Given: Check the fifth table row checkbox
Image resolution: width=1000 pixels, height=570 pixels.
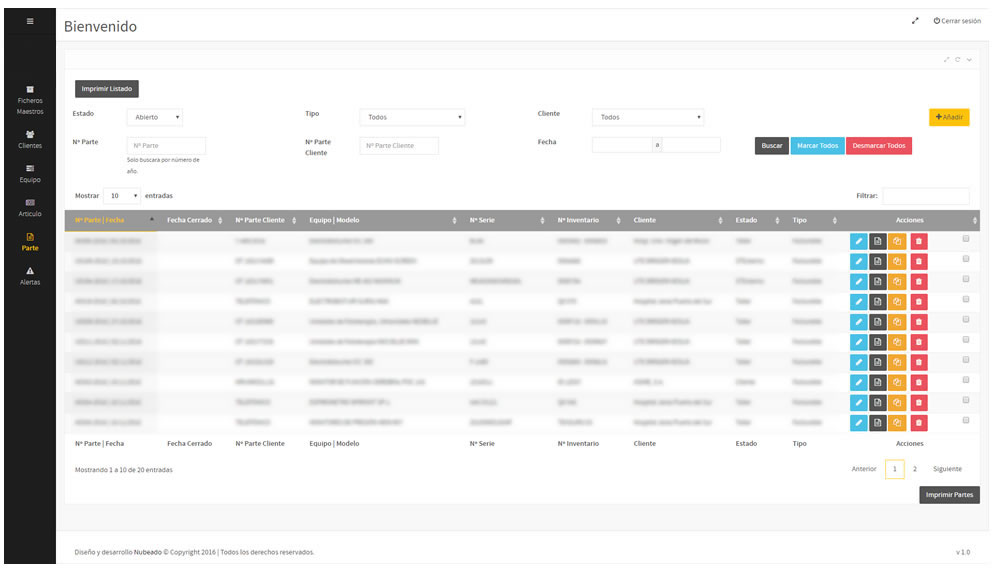Looking at the screenshot, I should click(x=966, y=320).
